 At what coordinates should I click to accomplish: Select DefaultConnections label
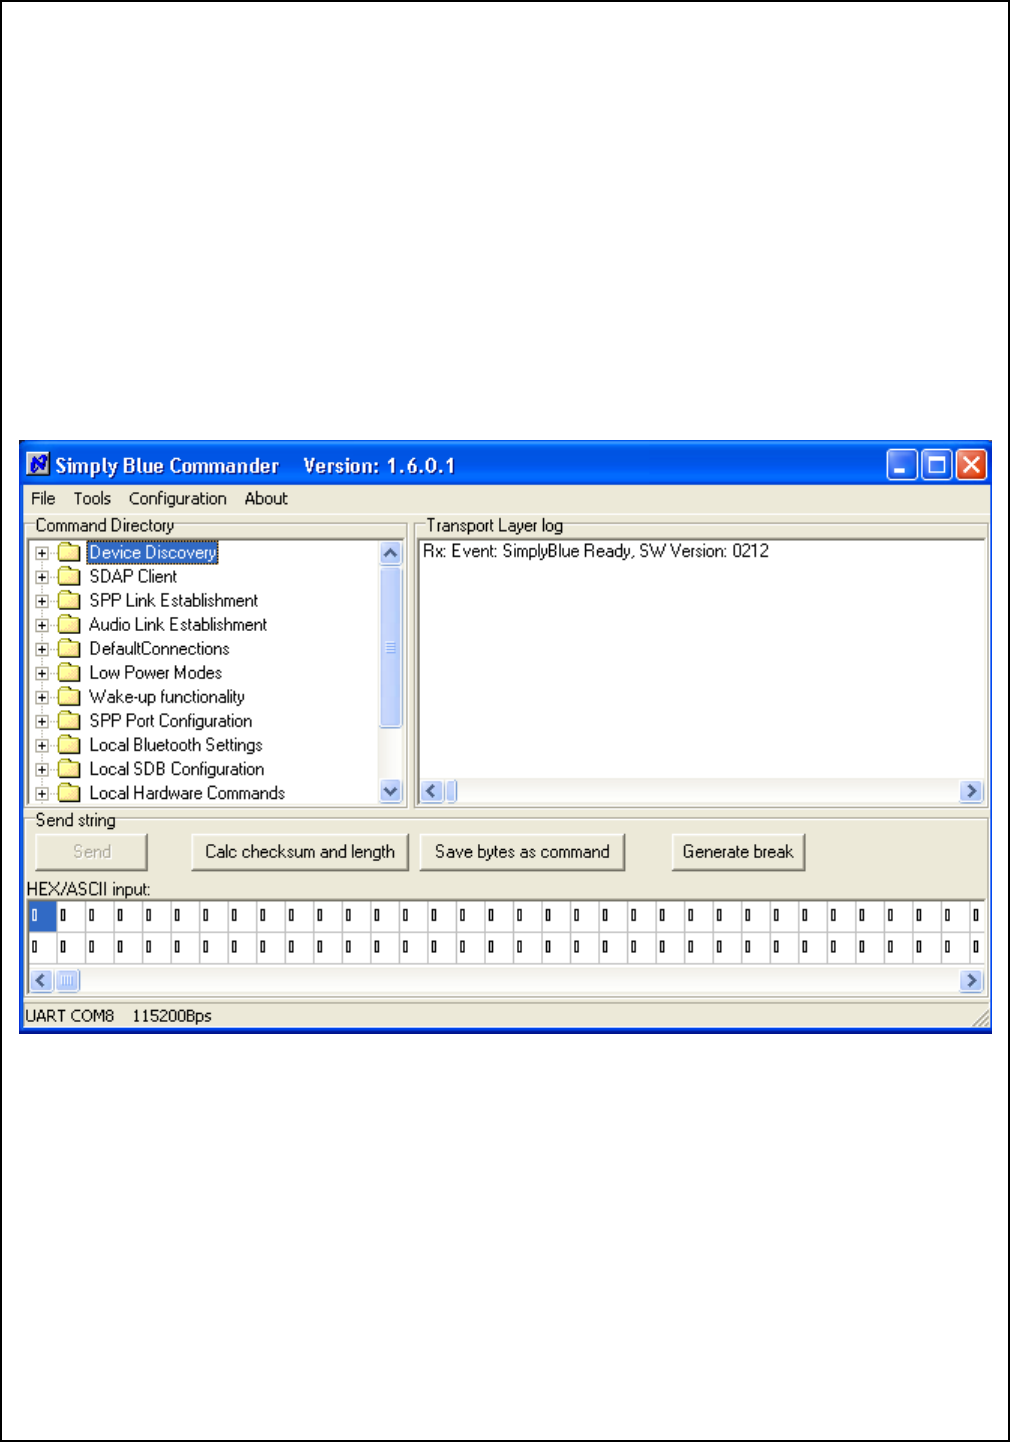[x=159, y=648]
